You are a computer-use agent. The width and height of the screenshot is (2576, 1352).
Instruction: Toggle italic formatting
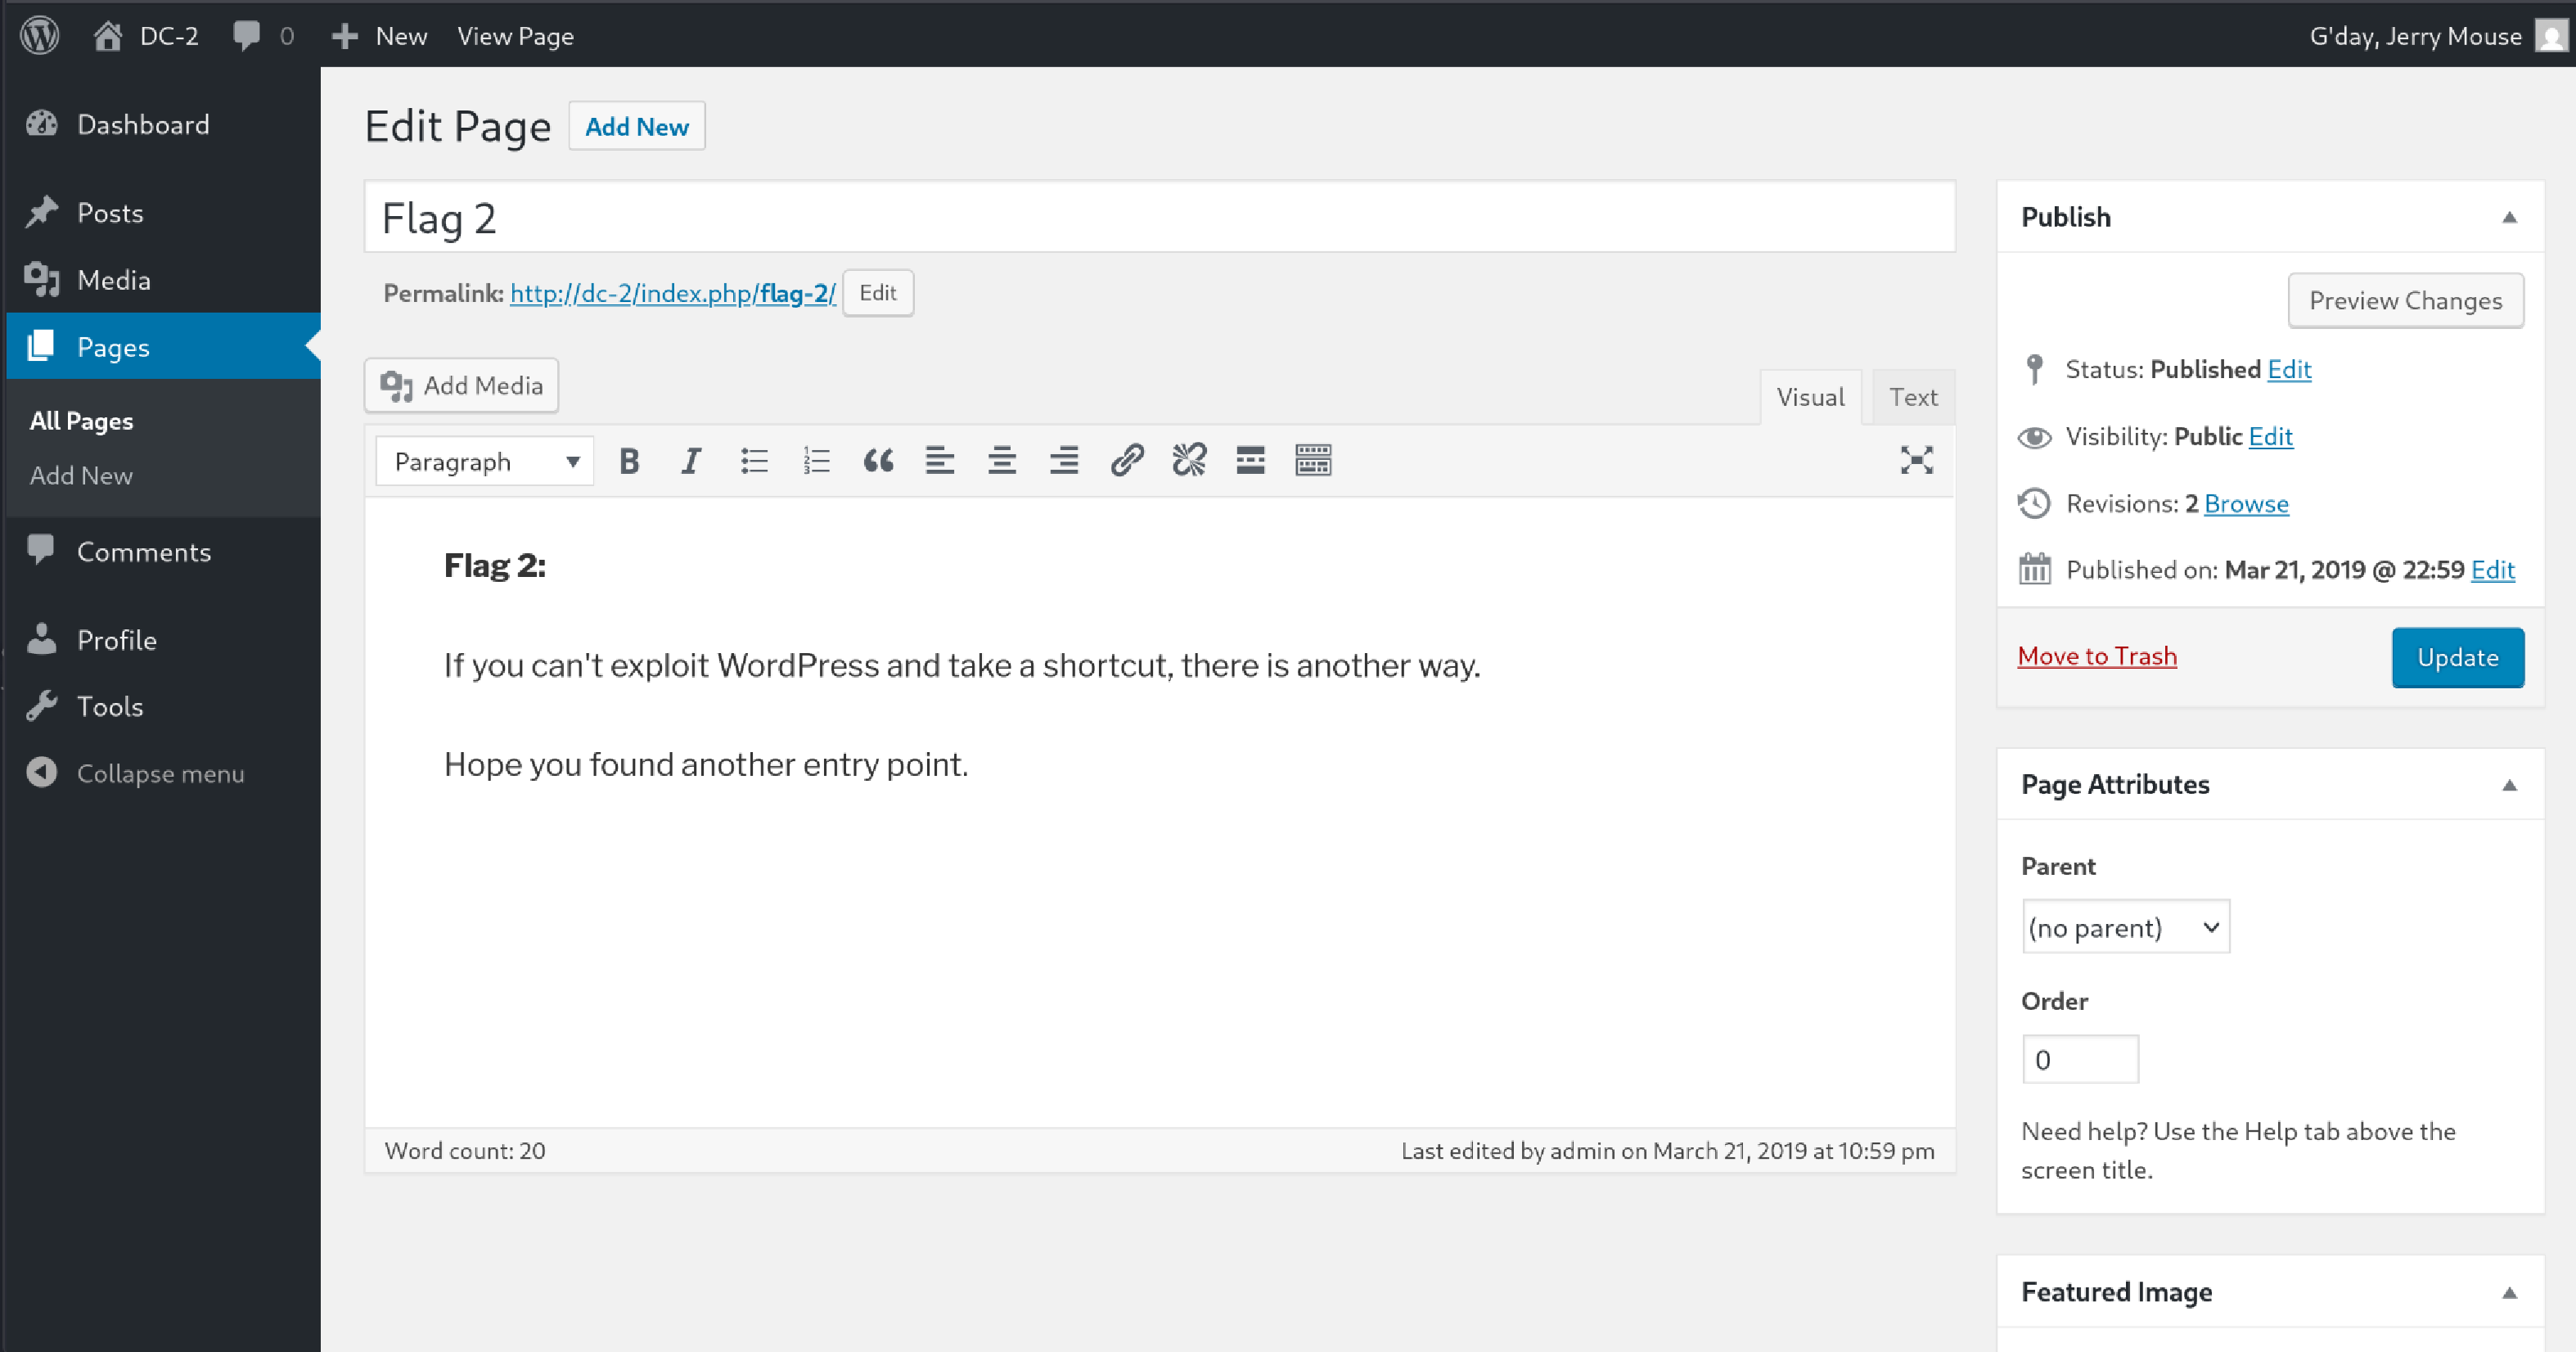[691, 461]
